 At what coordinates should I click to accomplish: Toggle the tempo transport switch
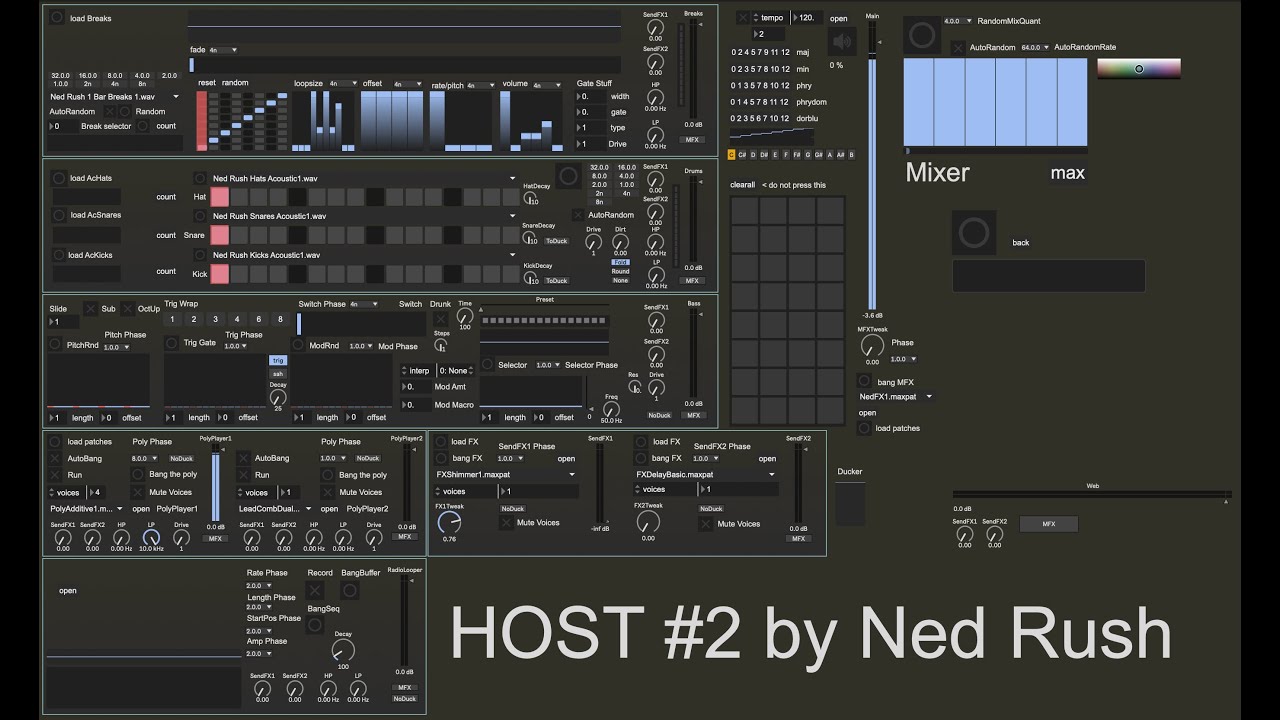tap(743, 18)
